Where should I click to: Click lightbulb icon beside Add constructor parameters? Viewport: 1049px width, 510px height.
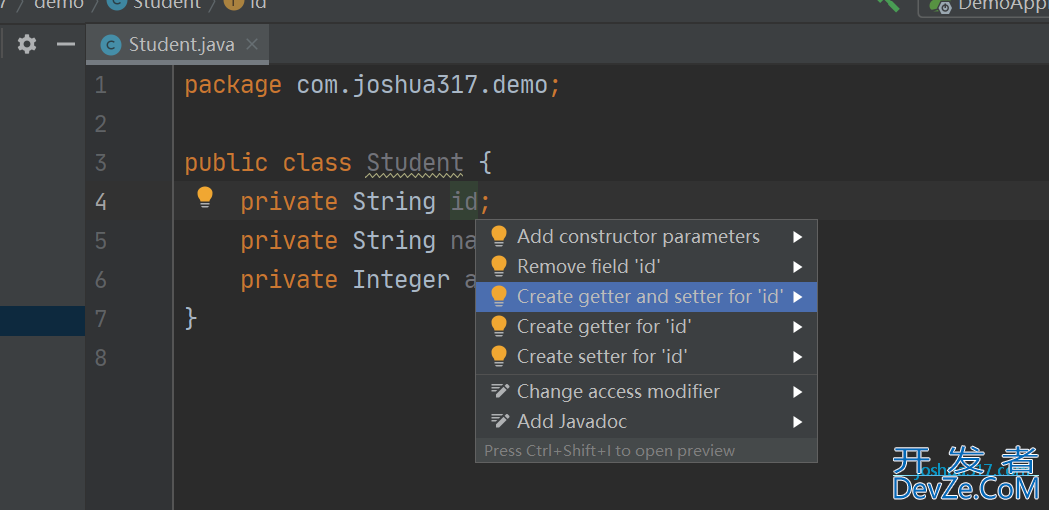(x=499, y=236)
